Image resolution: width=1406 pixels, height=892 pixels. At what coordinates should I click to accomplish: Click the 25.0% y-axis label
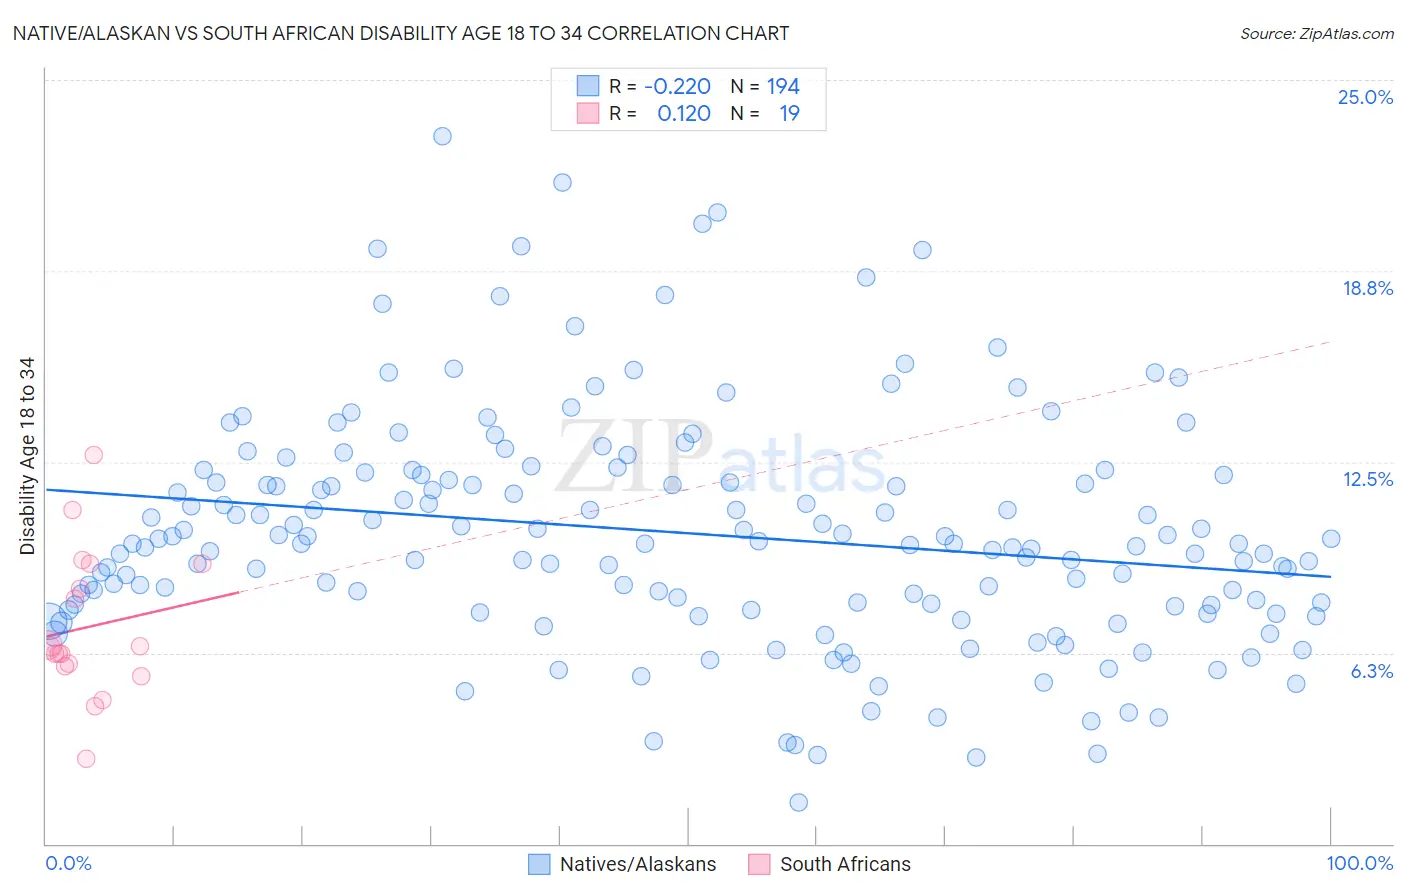(x=1365, y=97)
